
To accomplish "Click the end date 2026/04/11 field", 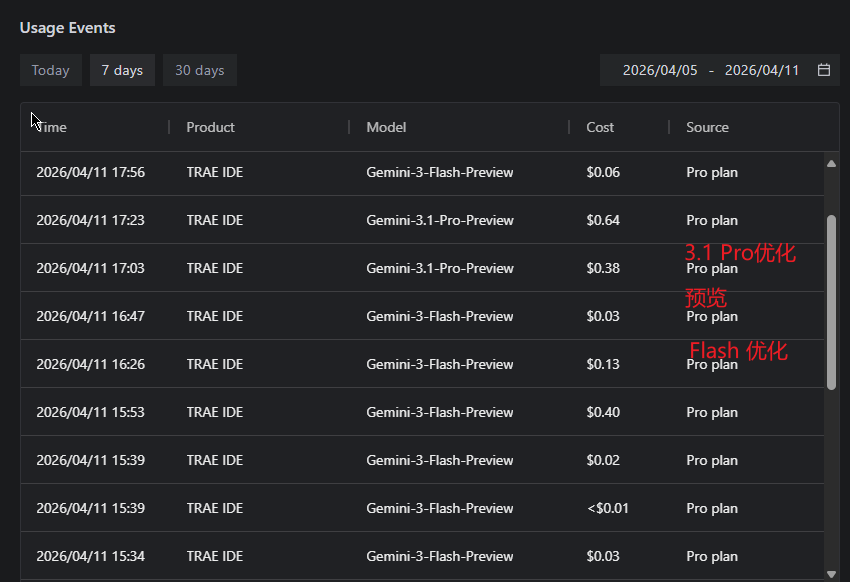I will (762, 70).
